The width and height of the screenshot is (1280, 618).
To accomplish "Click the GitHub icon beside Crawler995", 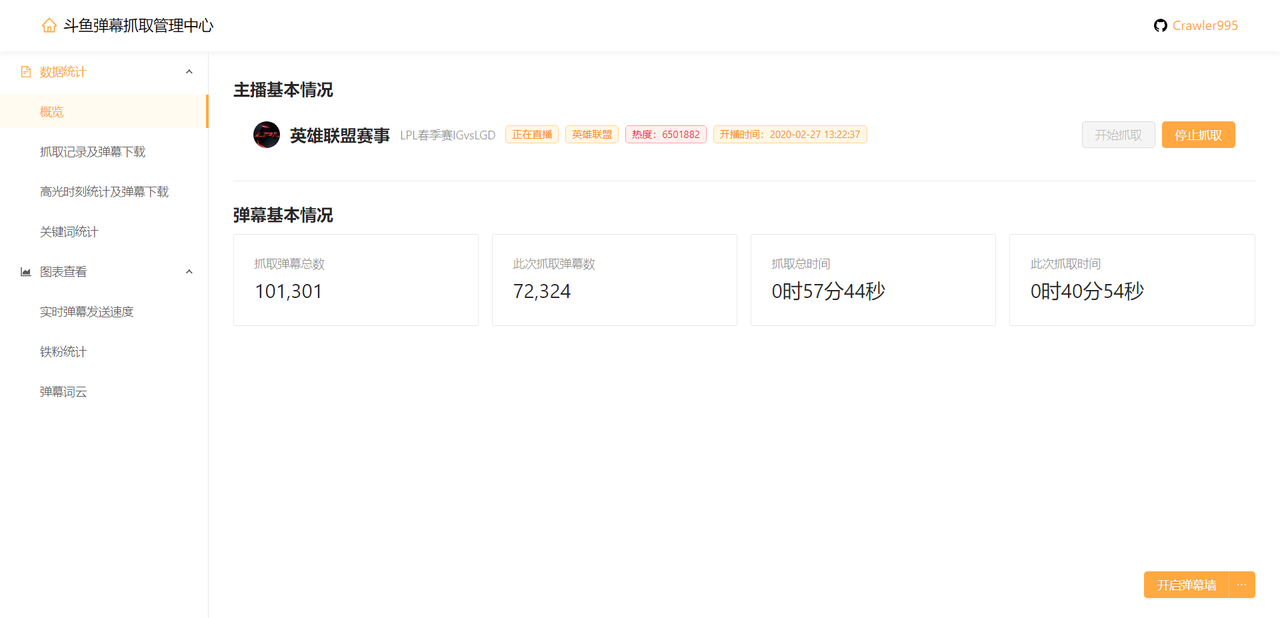I will coord(1160,26).
